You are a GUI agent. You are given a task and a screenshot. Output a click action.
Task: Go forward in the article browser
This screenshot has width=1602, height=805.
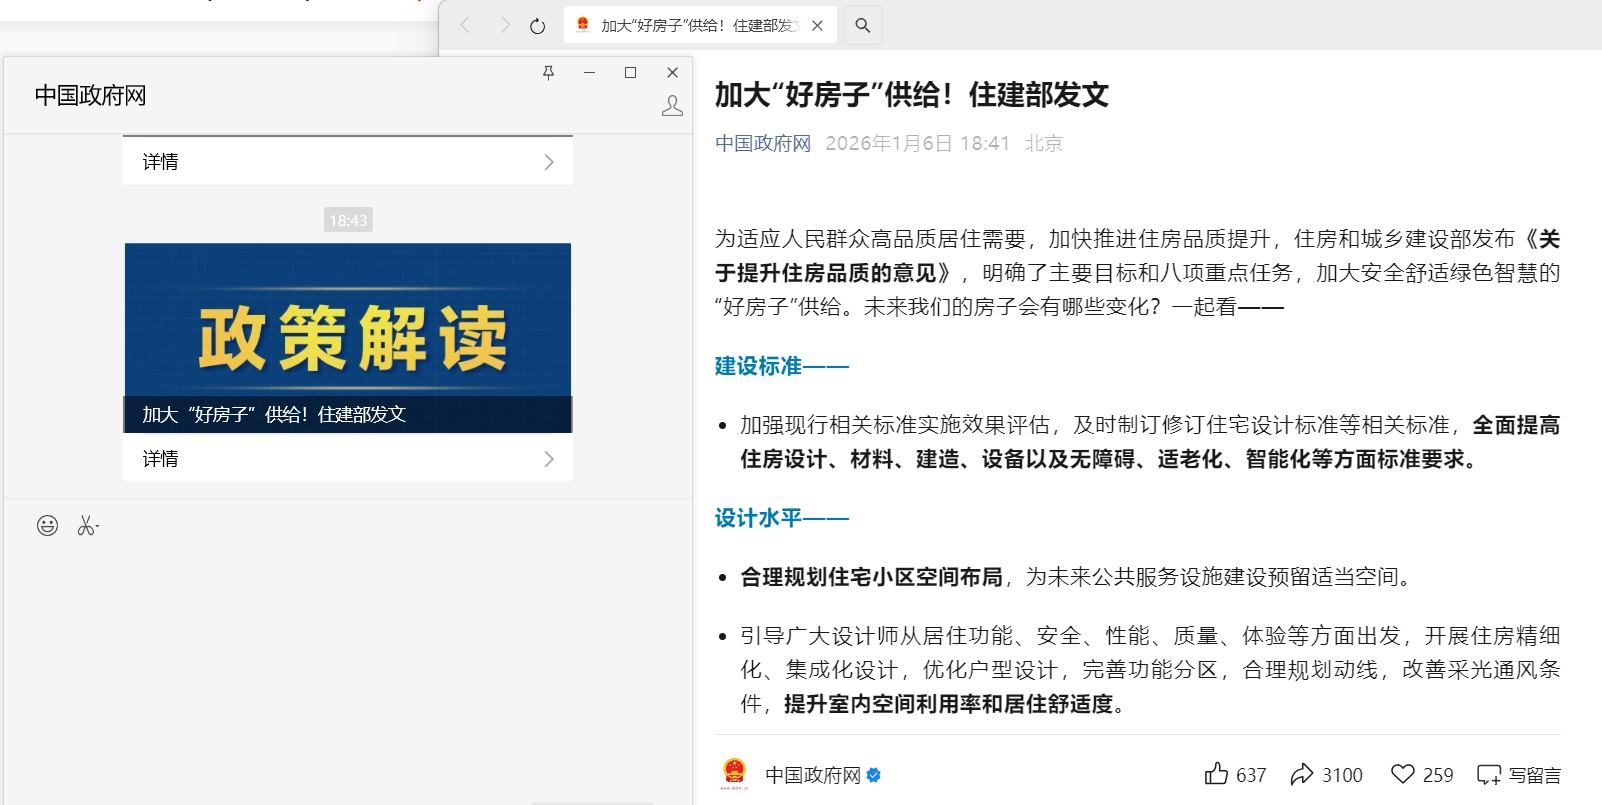[x=505, y=25]
